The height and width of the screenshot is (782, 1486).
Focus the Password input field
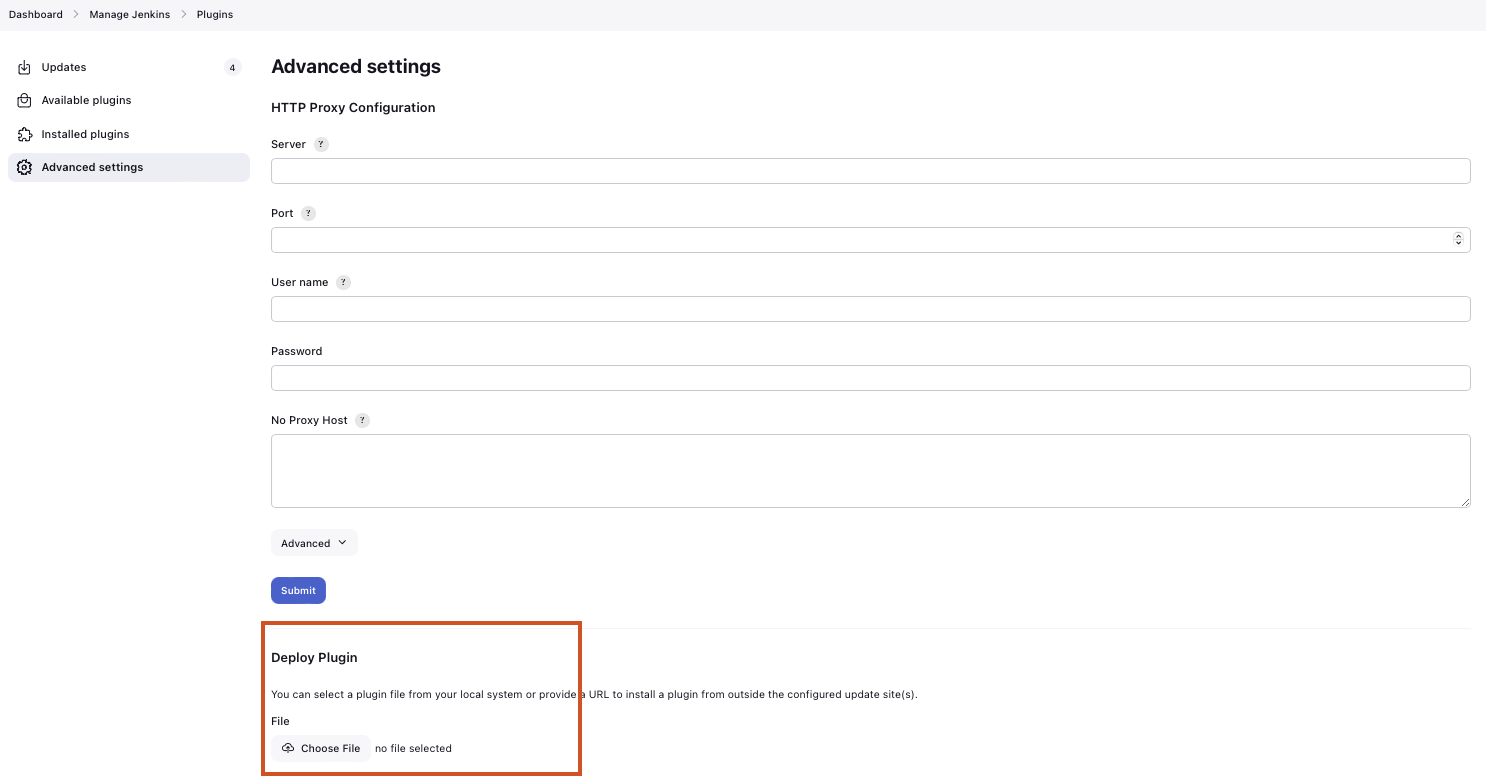[x=870, y=377]
